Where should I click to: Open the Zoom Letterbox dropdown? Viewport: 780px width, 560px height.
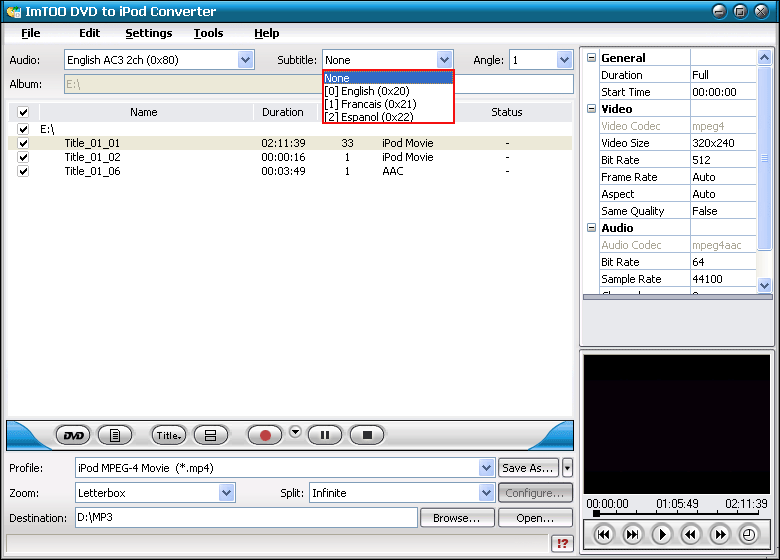pos(226,493)
